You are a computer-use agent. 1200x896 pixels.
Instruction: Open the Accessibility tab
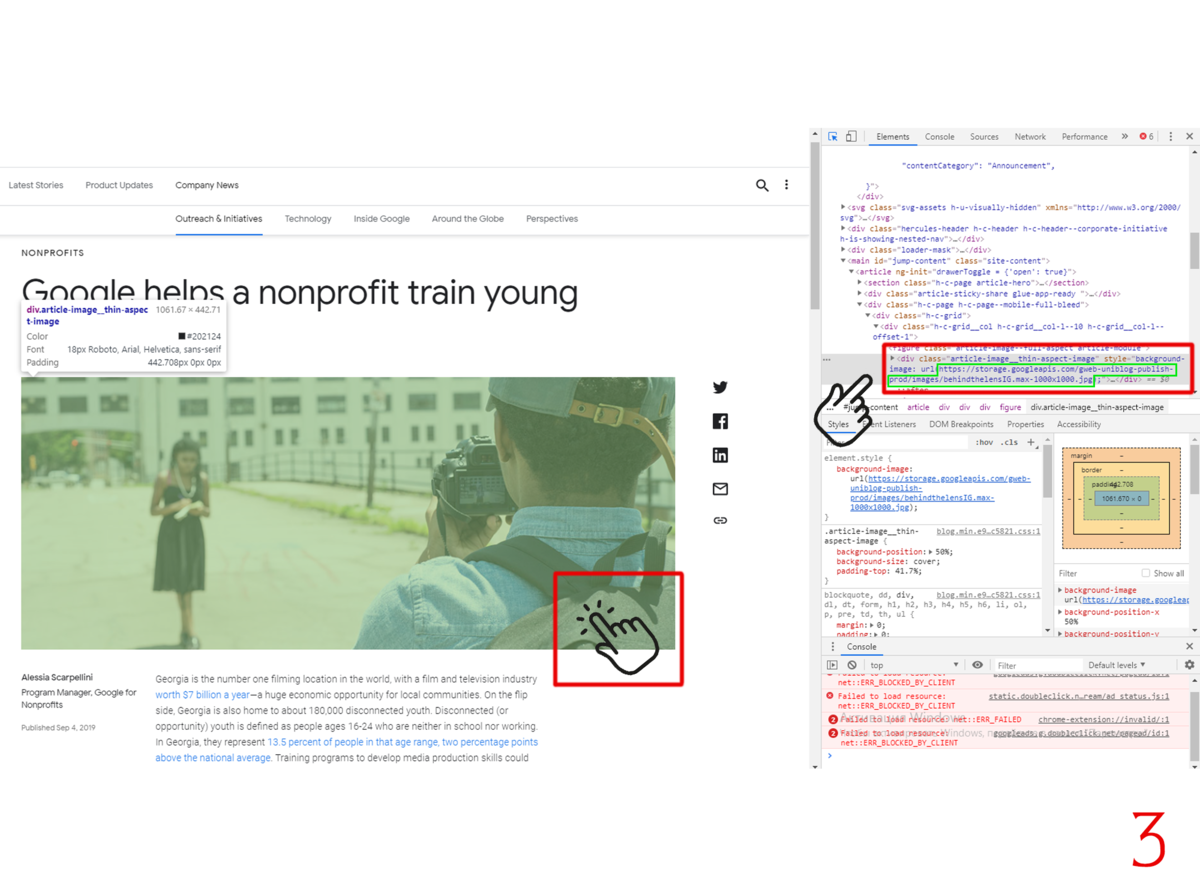(1079, 425)
